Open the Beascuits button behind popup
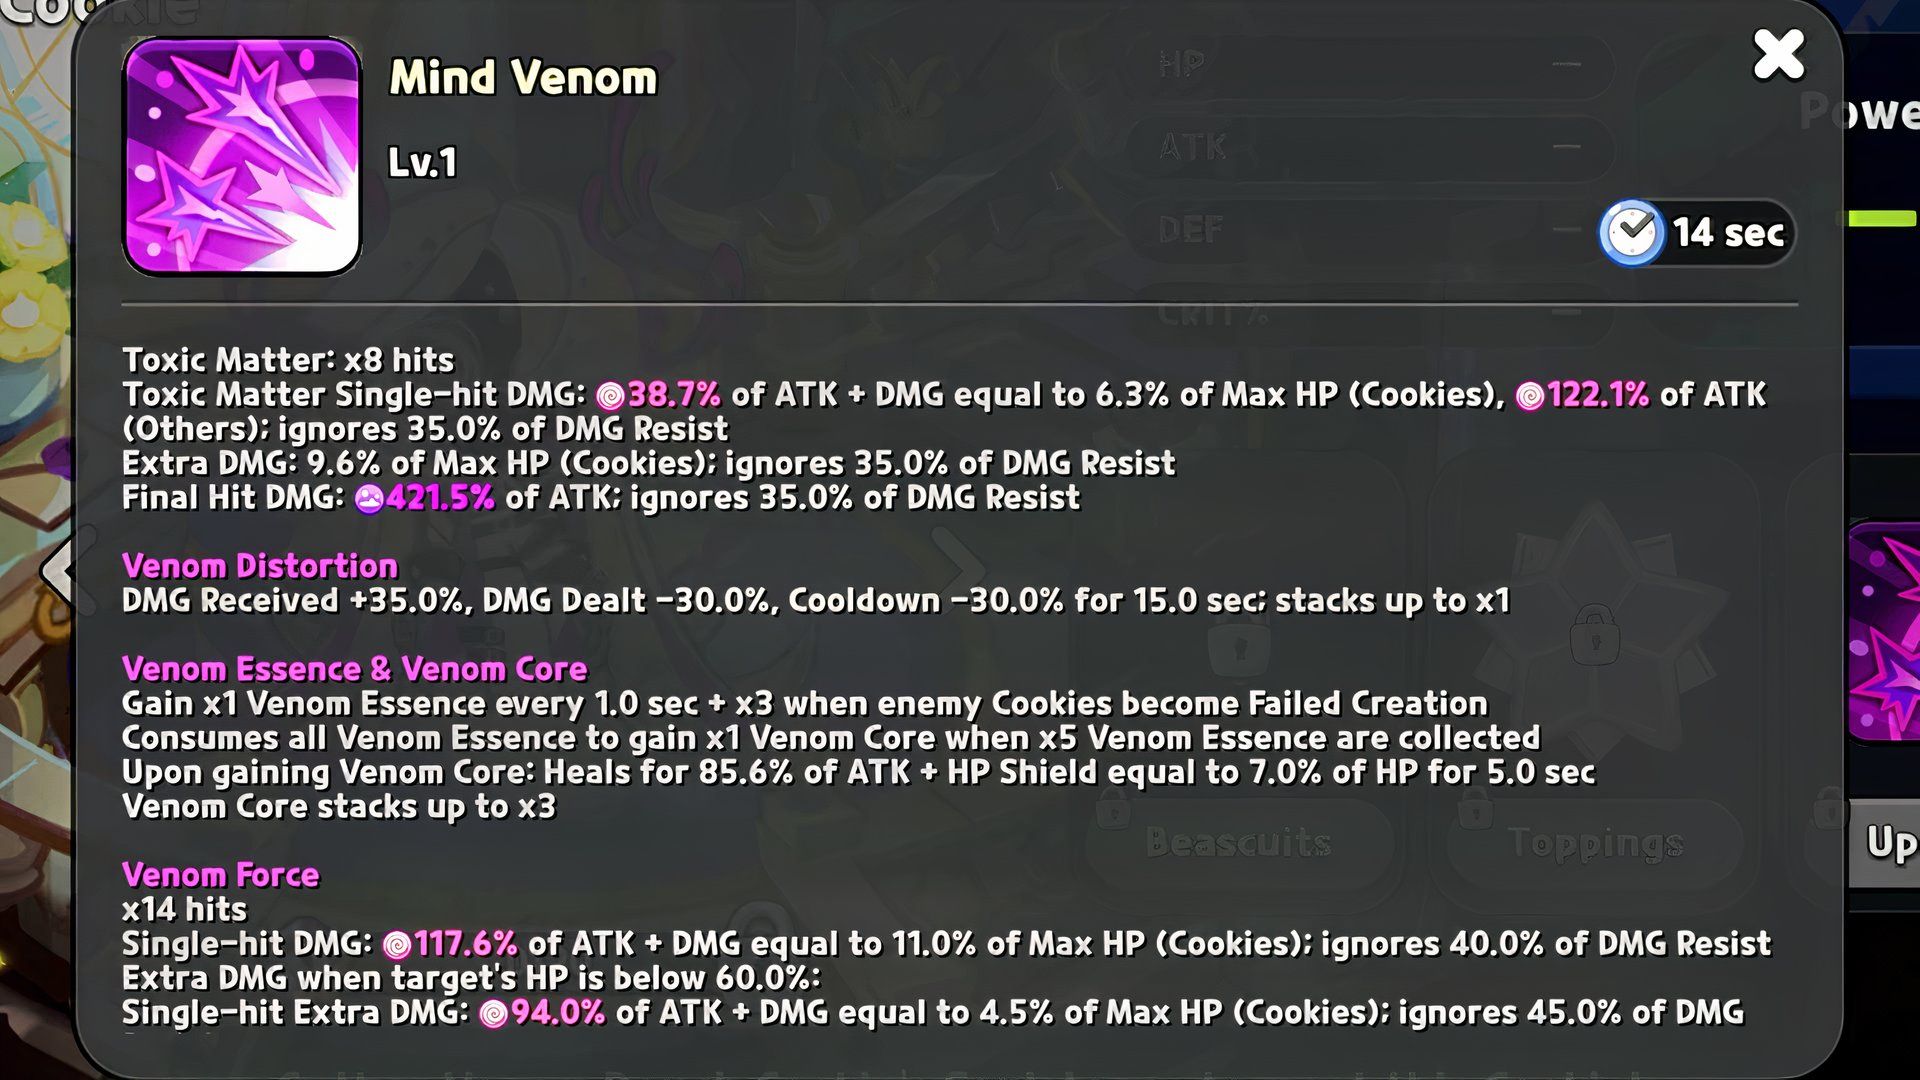The image size is (1920, 1080). pyautogui.click(x=1238, y=842)
